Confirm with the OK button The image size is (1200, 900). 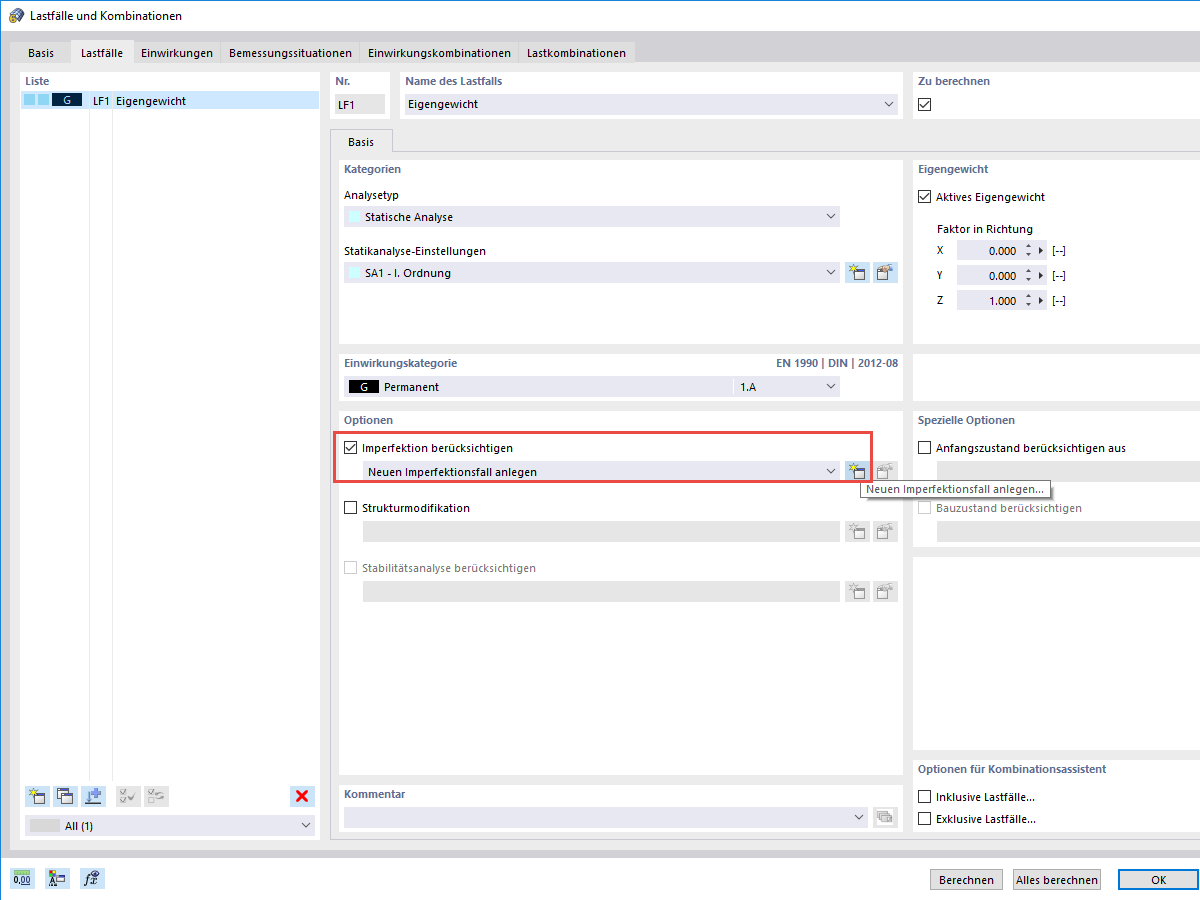[1158, 880]
